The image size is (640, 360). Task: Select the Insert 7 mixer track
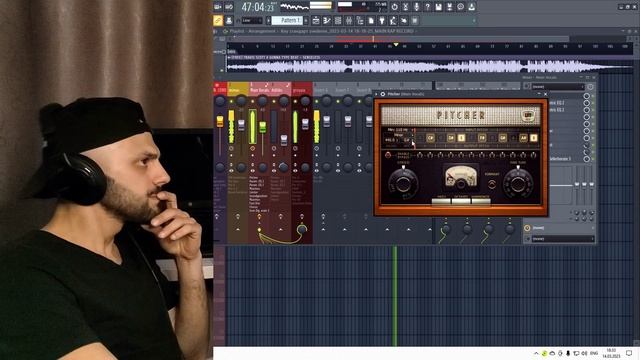[x=344, y=90]
